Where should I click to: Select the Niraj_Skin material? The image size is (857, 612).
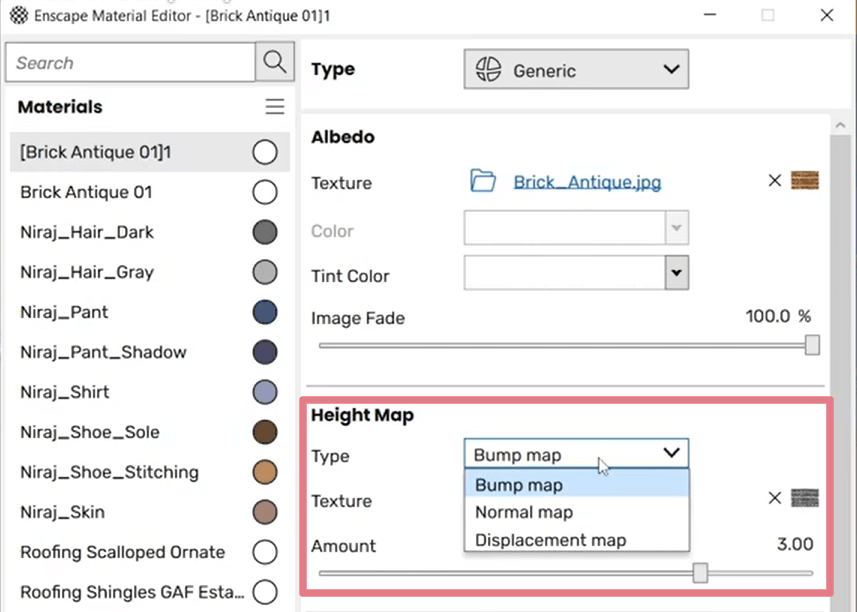point(149,512)
